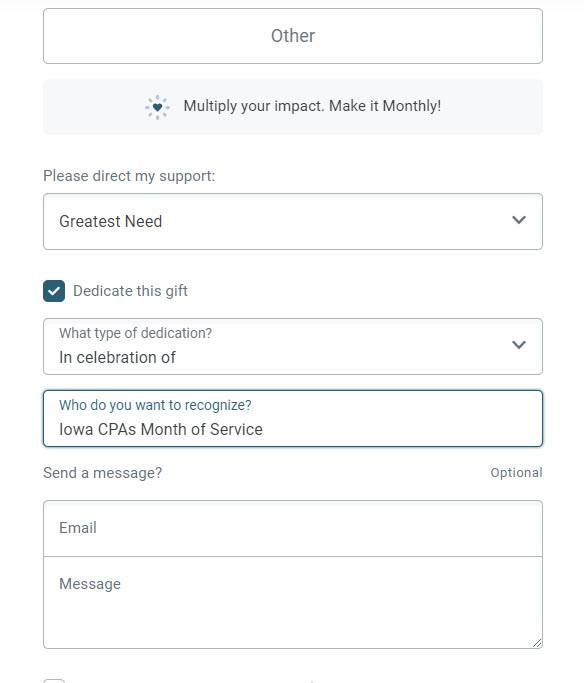Click the In celebration of selected value
584x683 pixels.
pyautogui.click(x=117, y=358)
